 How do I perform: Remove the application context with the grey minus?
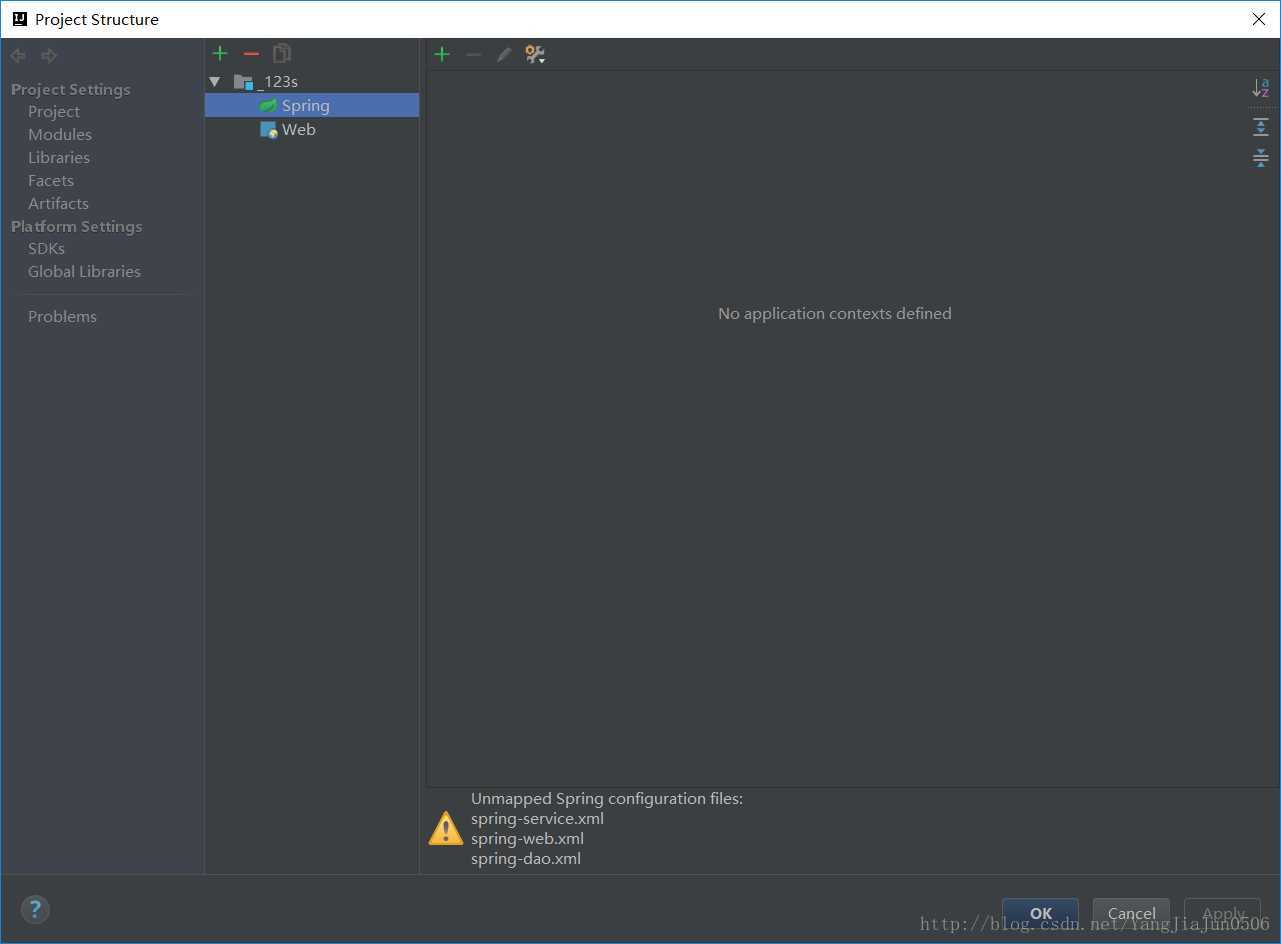coord(474,54)
